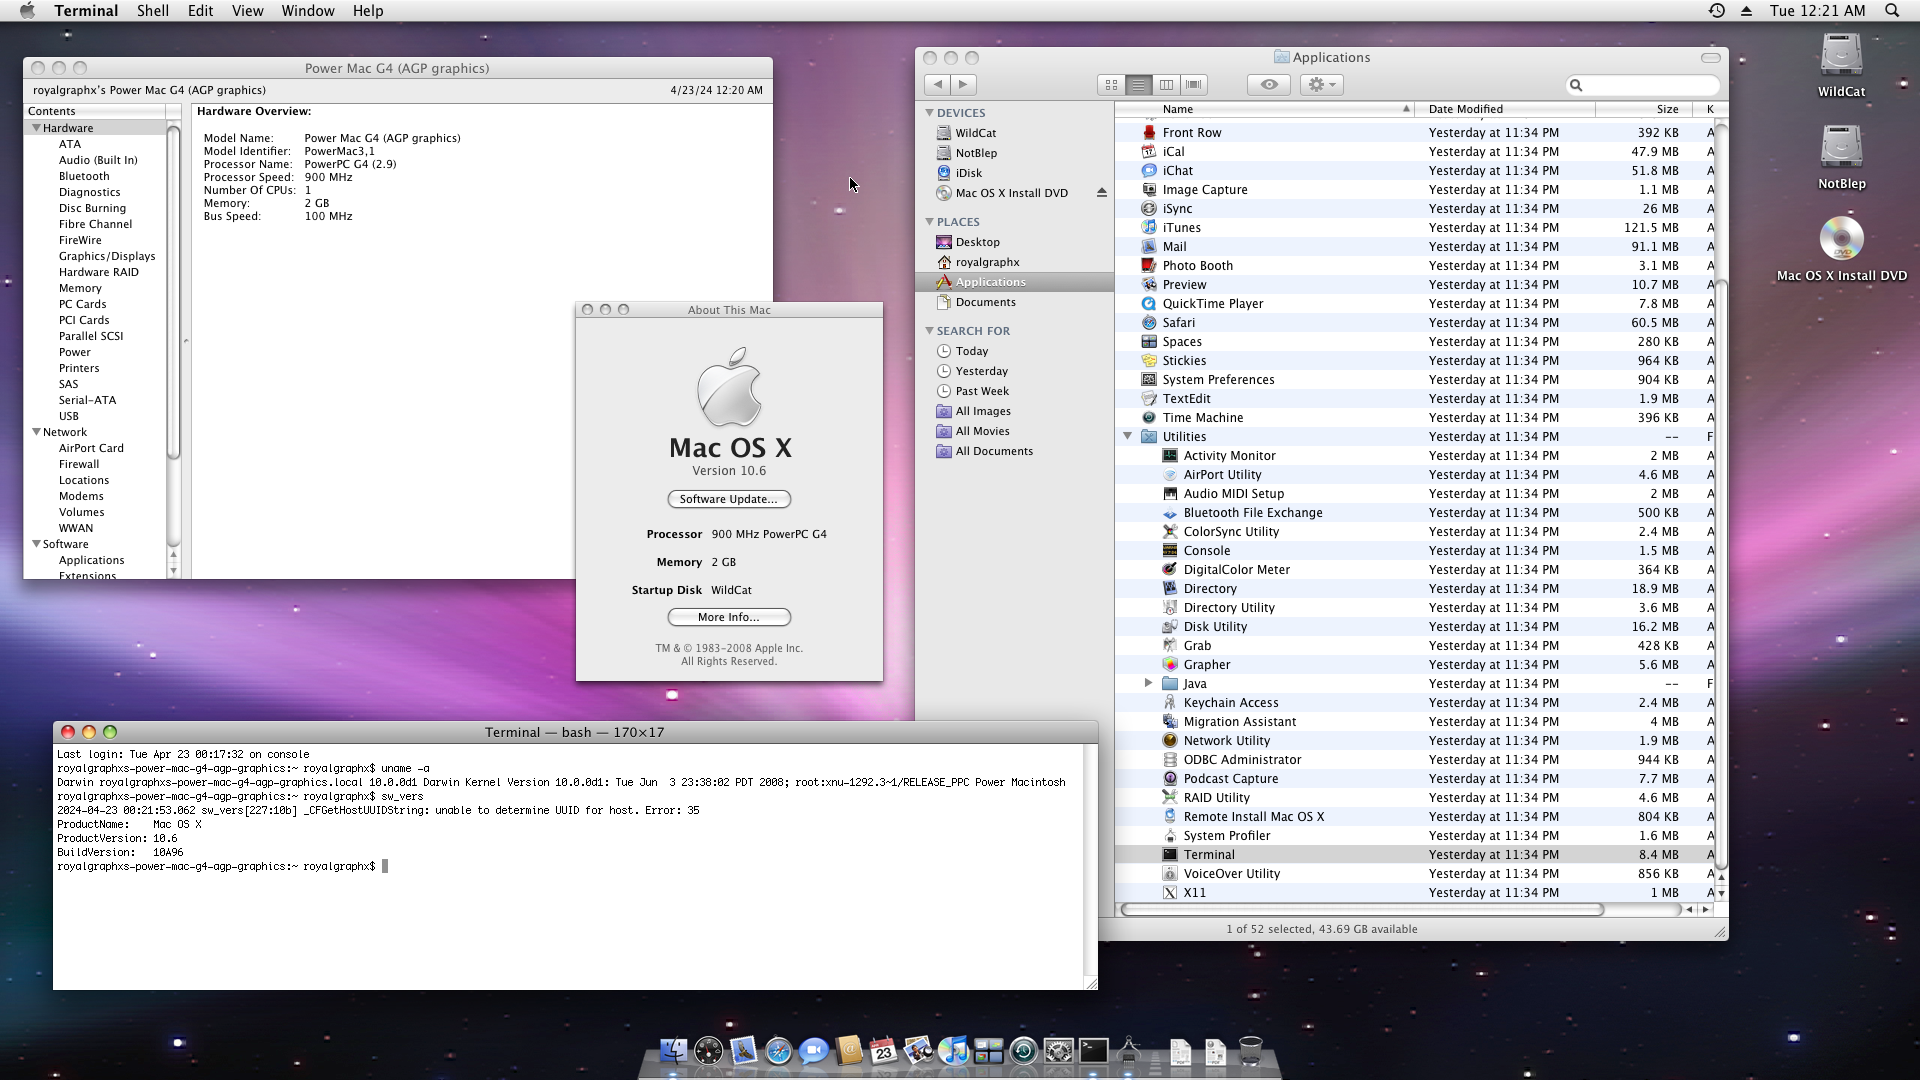Screen dimensions: 1920x1080
Task: Go forward in Finder window
Action: click(963, 85)
